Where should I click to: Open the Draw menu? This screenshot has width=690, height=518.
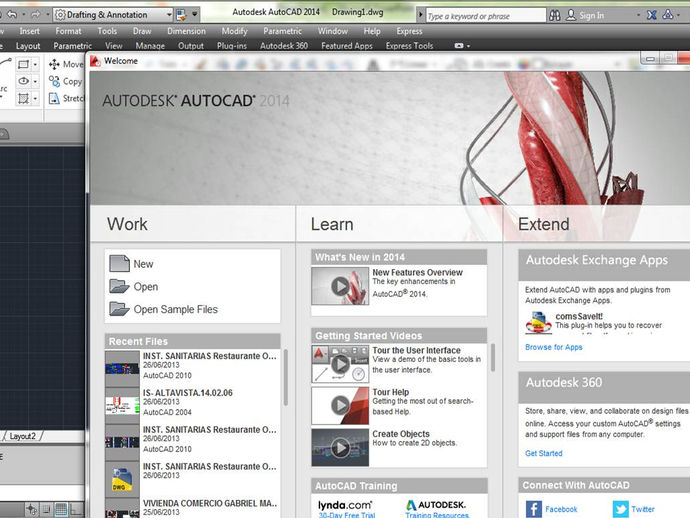coord(142,31)
